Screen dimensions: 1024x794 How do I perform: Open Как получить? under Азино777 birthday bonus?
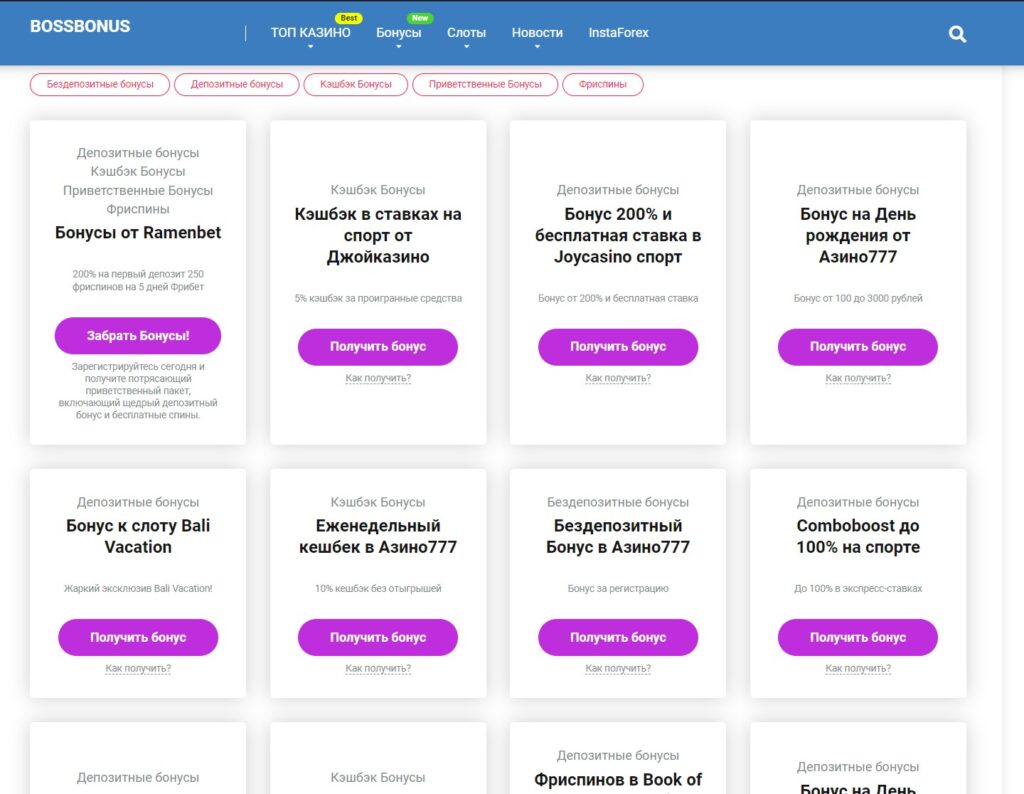[x=858, y=378]
